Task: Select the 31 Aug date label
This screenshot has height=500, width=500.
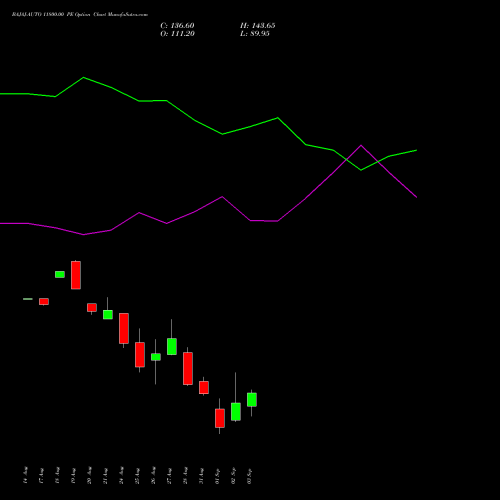Action: point(202,475)
